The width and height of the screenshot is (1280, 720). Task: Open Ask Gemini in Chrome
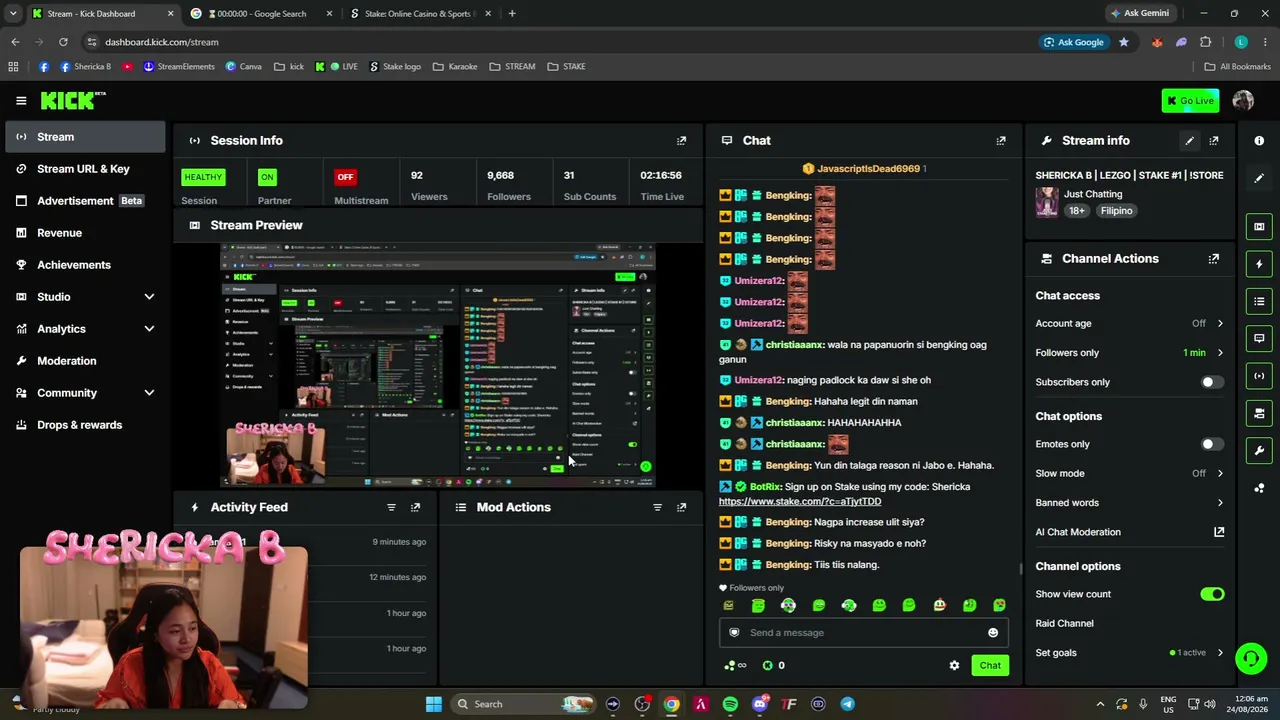click(x=1139, y=14)
